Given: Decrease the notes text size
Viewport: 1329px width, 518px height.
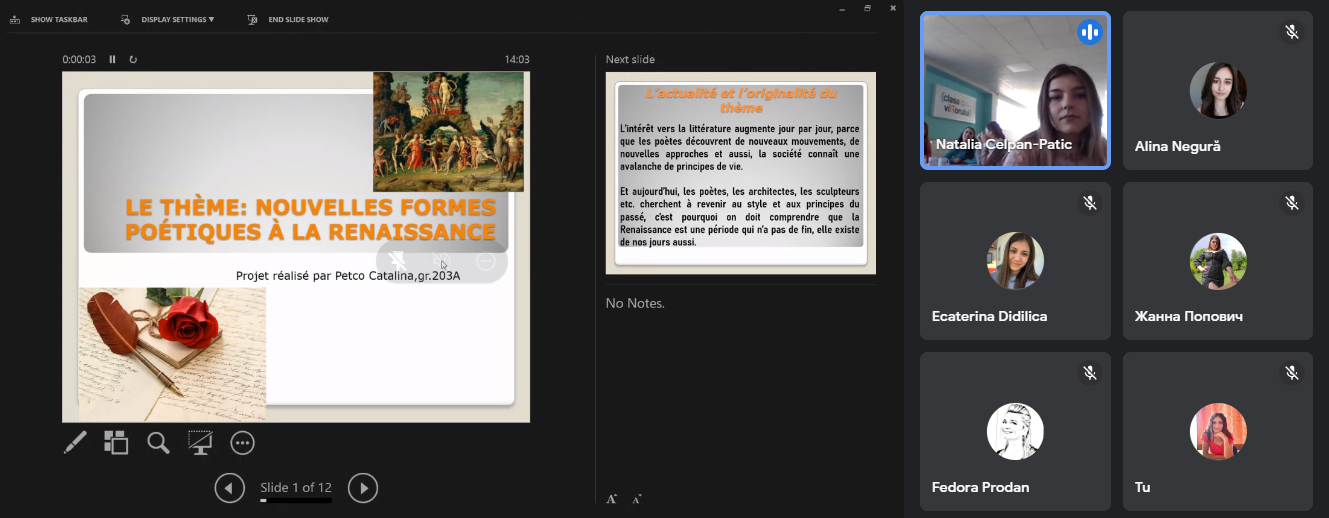Looking at the screenshot, I should tap(637, 498).
